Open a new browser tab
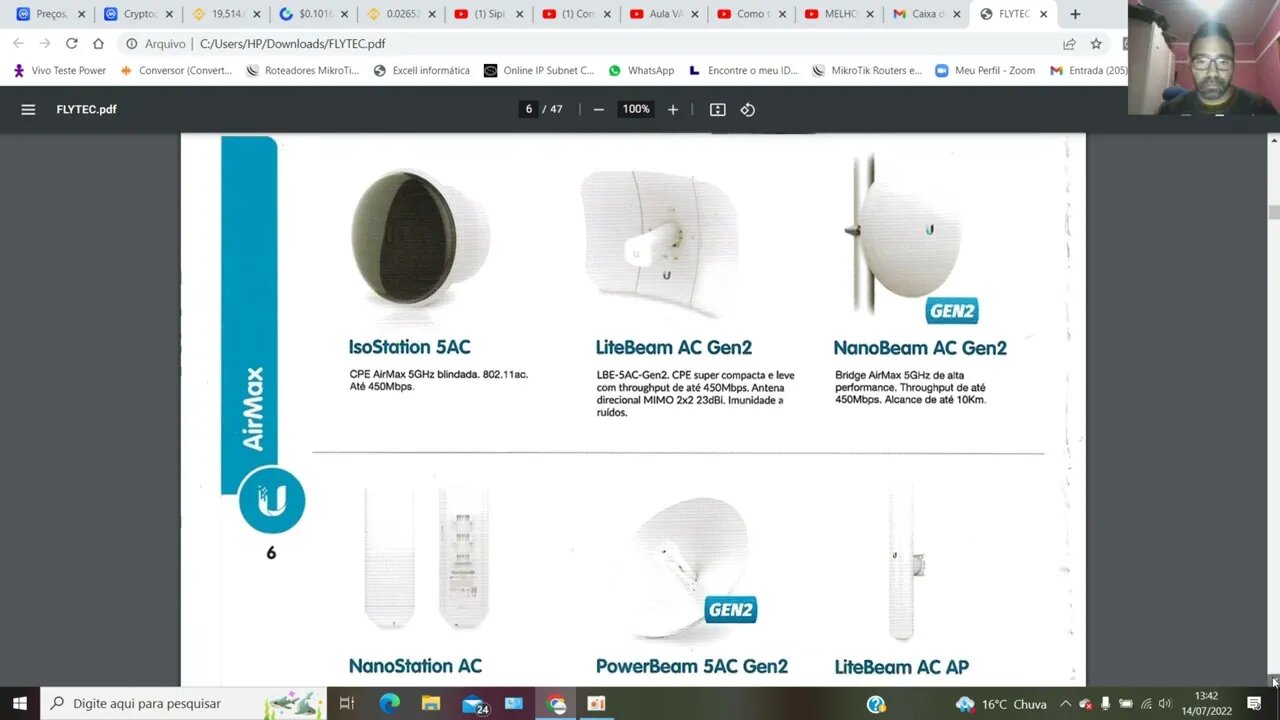The image size is (1280, 720). (x=1075, y=14)
